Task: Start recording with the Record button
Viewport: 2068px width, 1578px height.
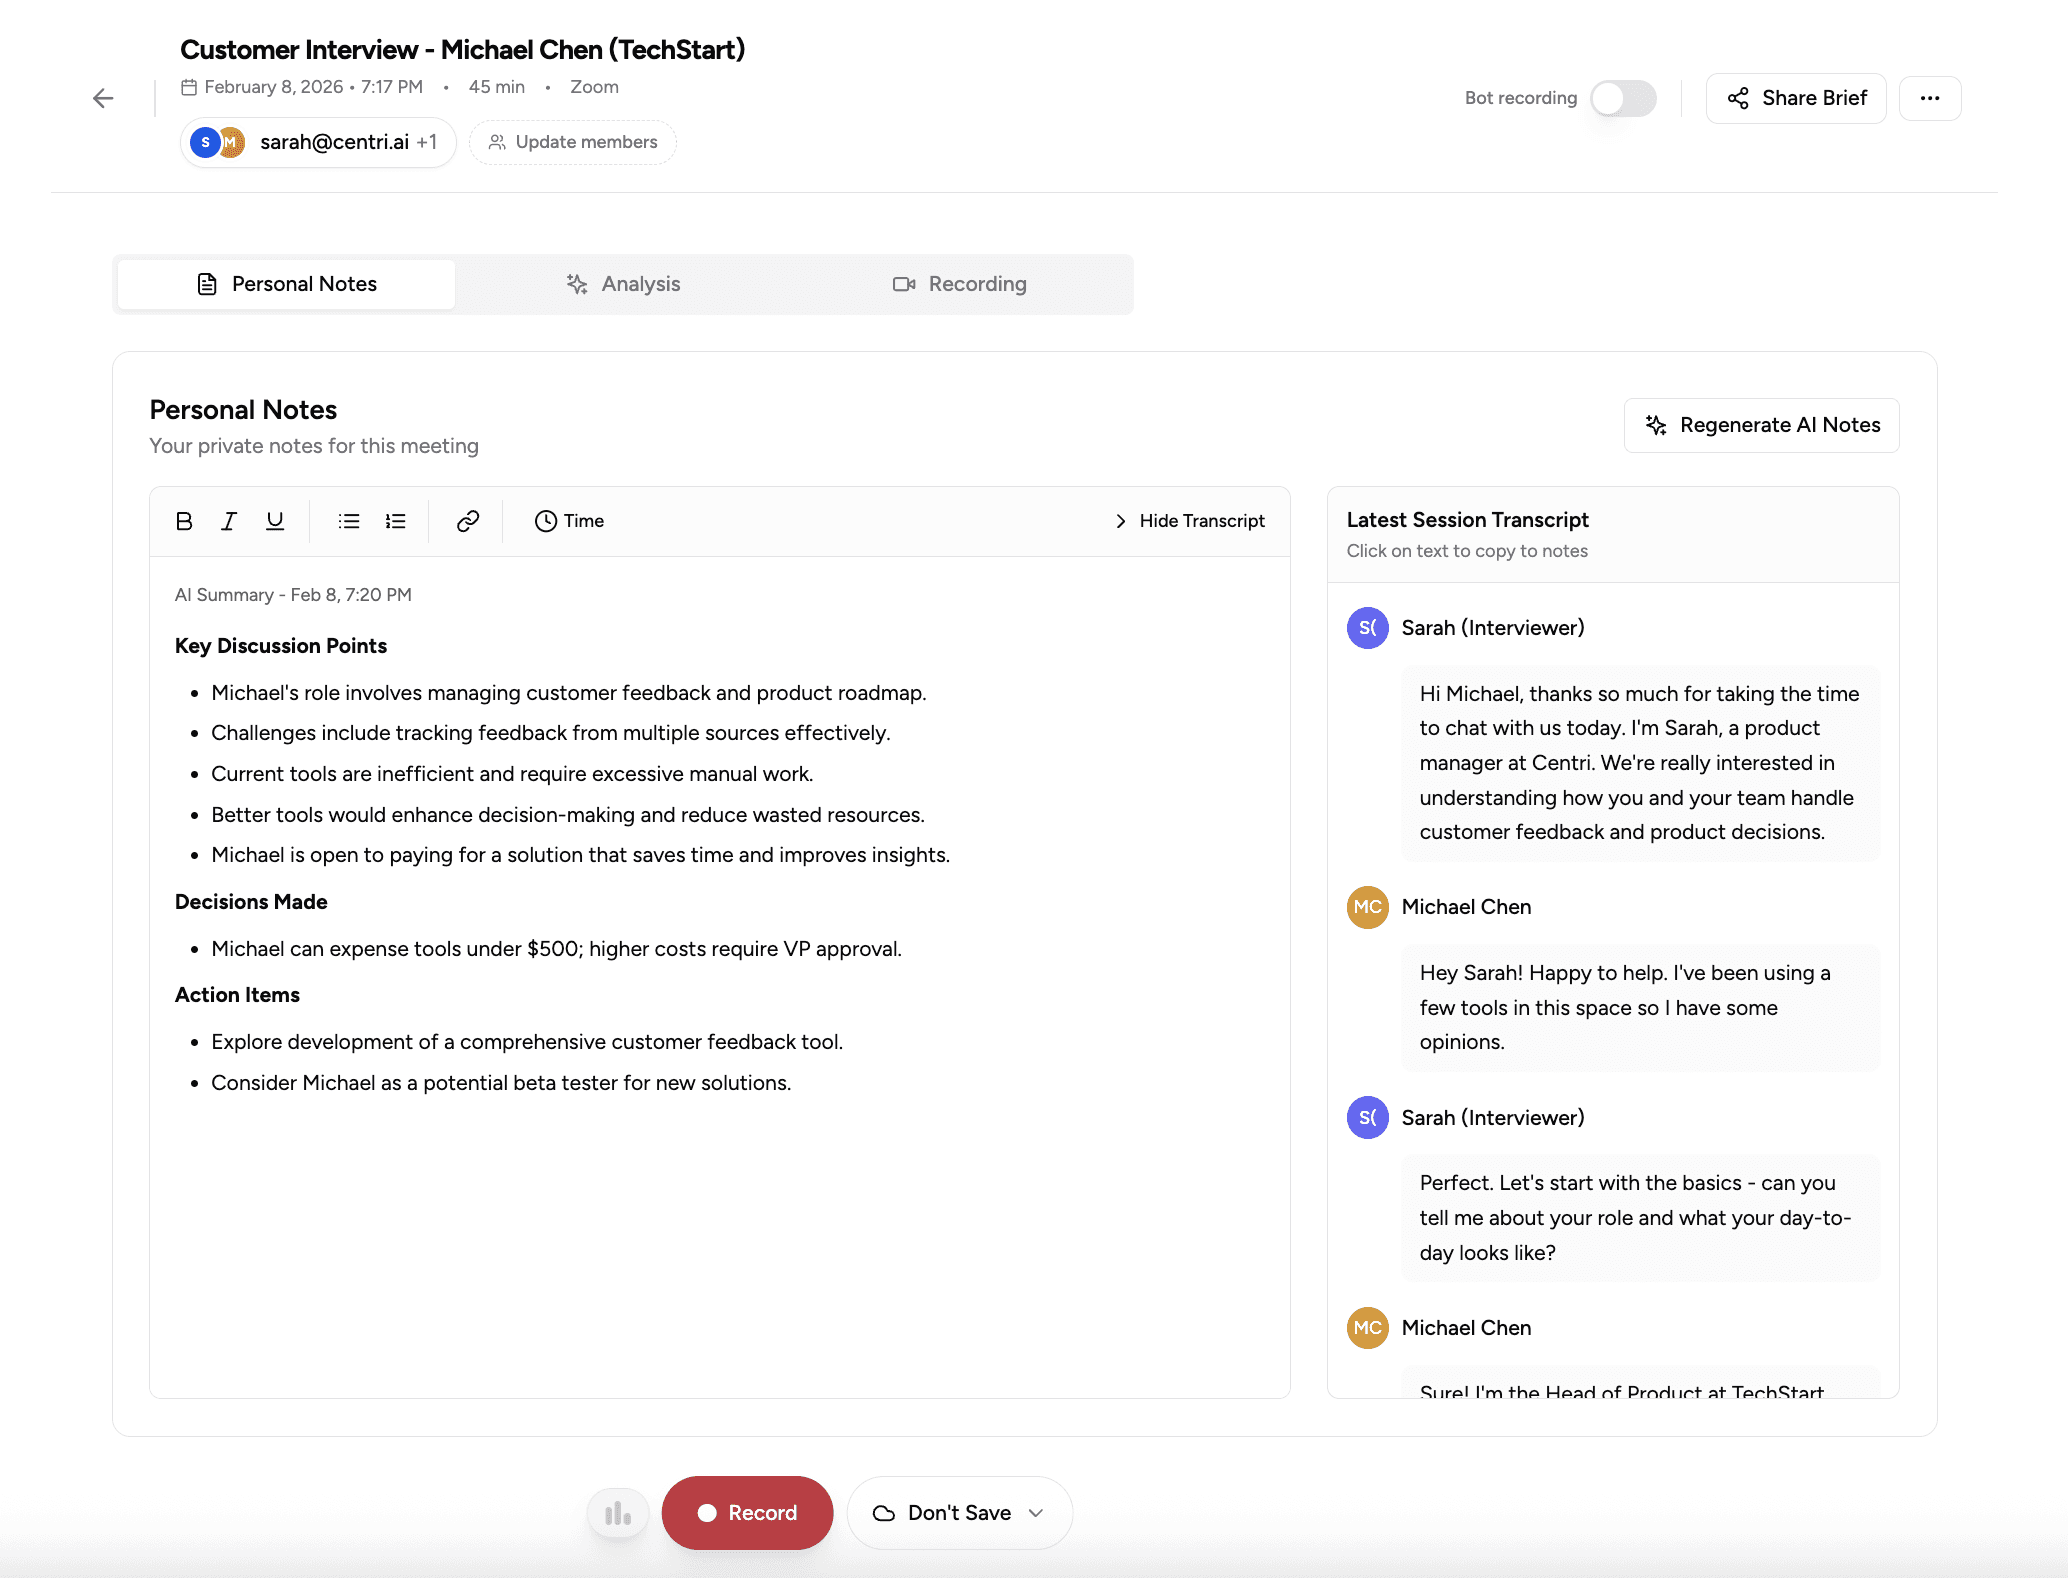Action: (x=747, y=1512)
